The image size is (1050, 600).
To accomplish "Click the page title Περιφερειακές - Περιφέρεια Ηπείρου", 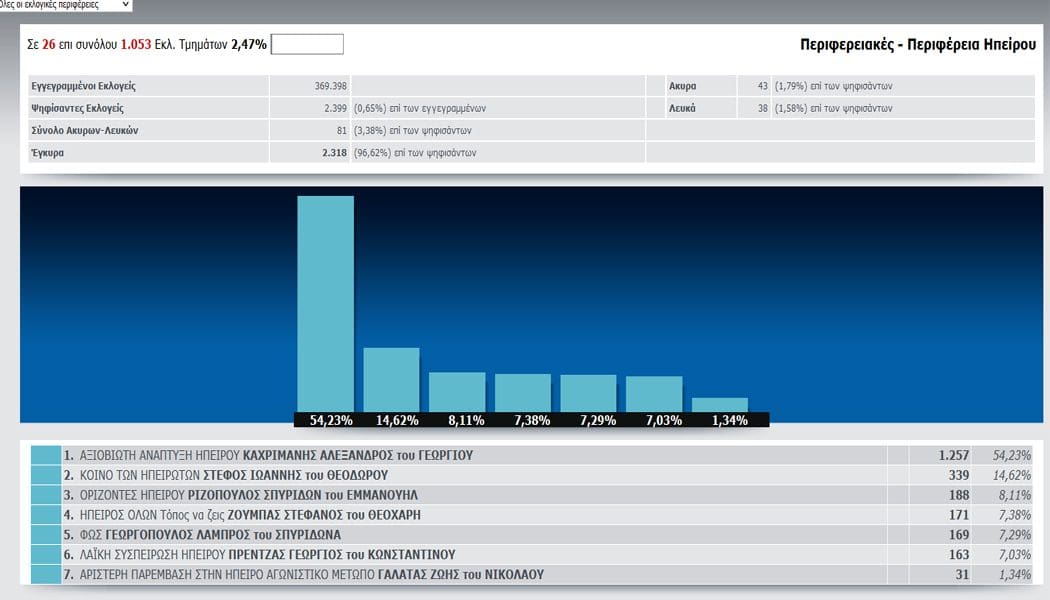I will coord(918,44).
